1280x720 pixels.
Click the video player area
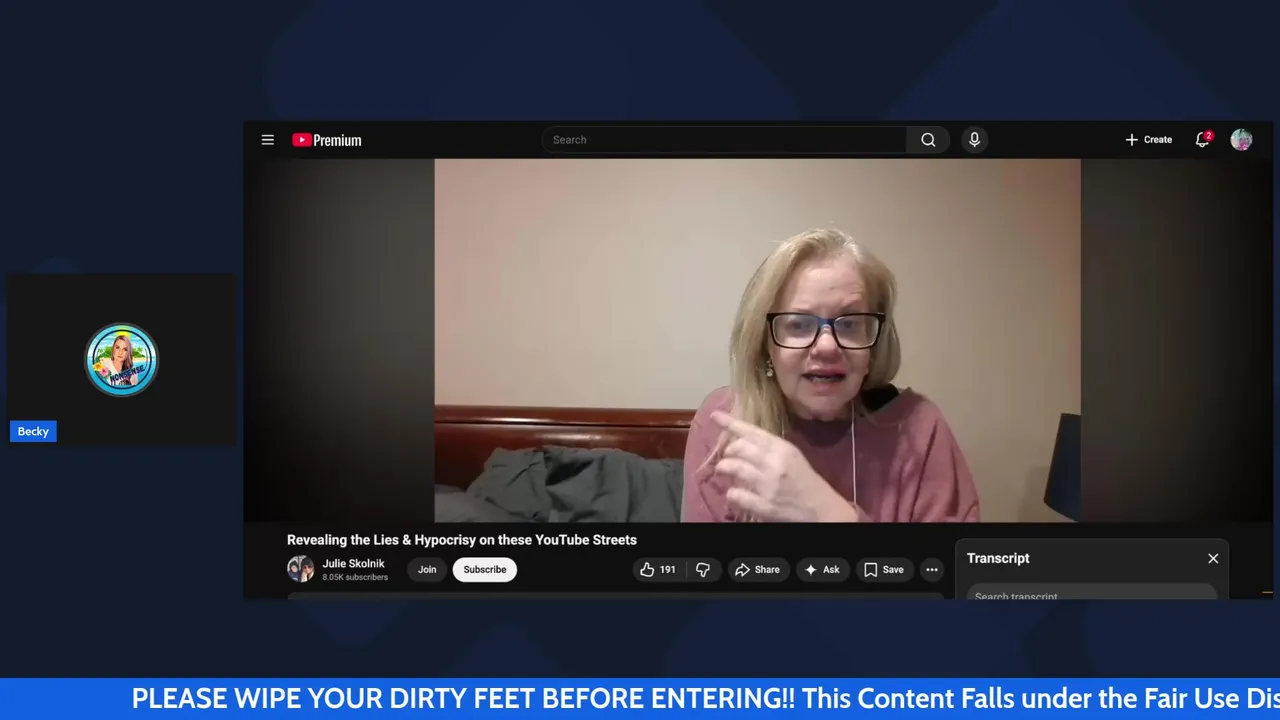(757, 340)
